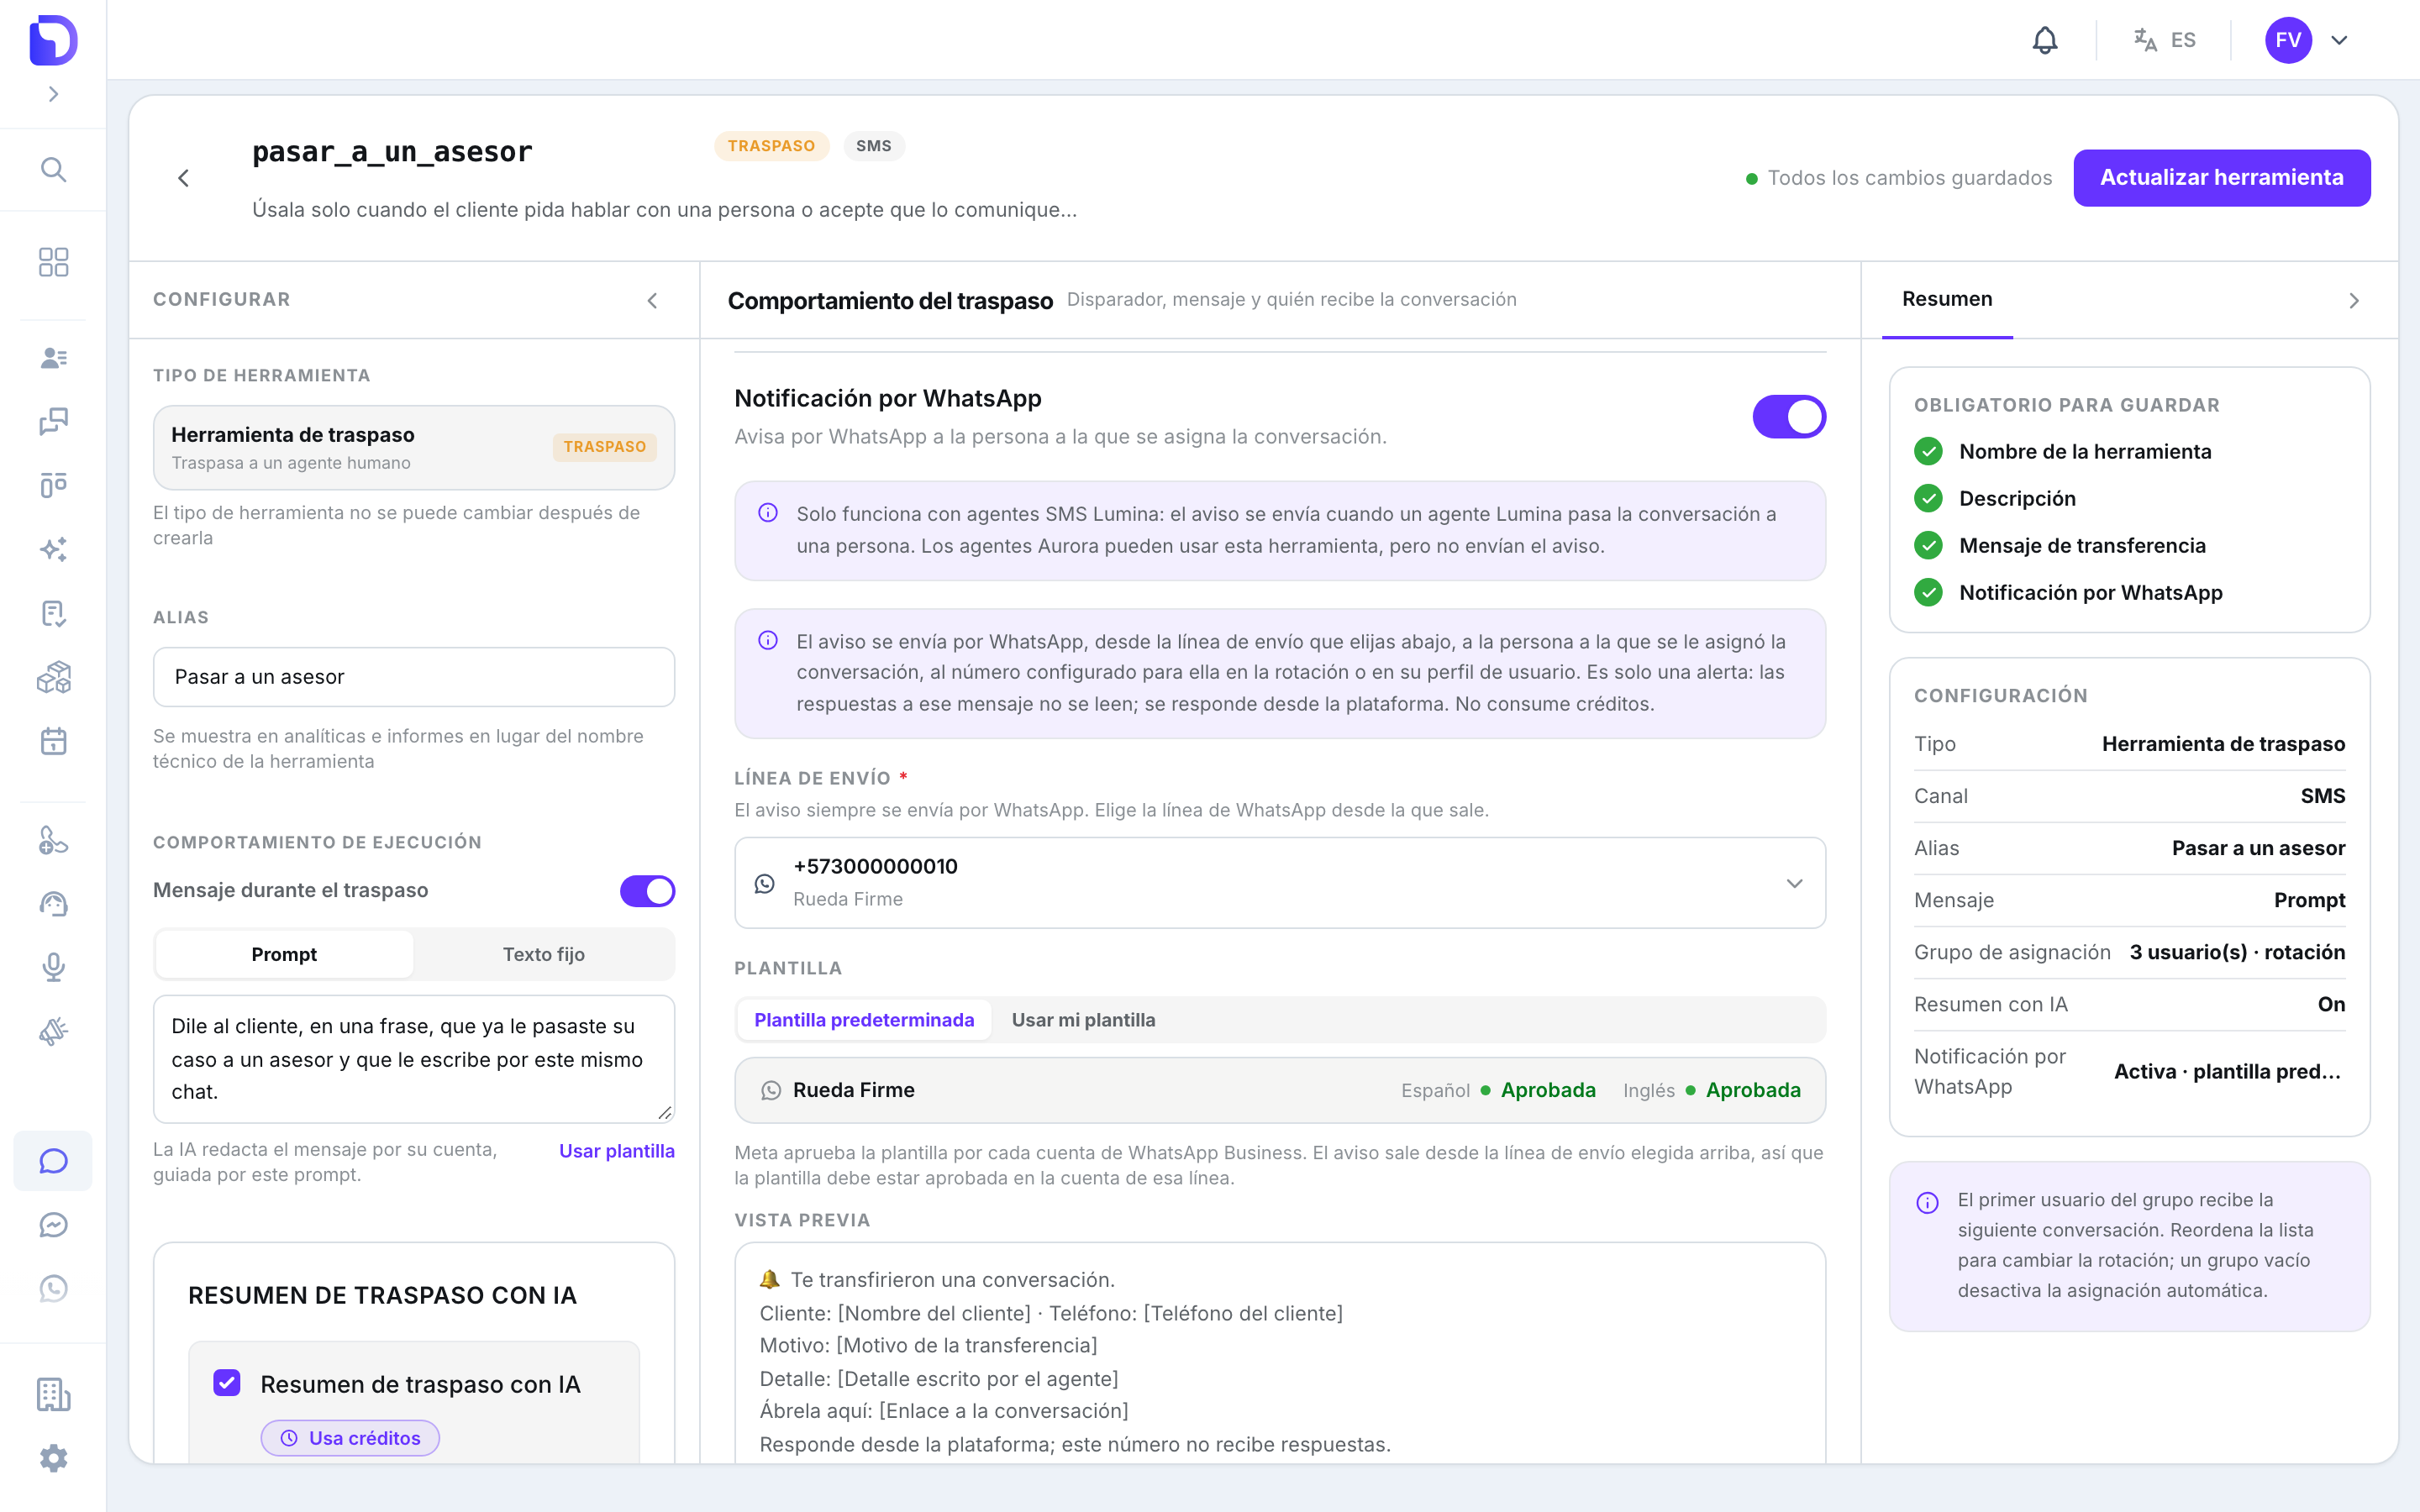Open the settings gear in sidebar
The image size is (2420, 1512).
tap(53, 1458)
